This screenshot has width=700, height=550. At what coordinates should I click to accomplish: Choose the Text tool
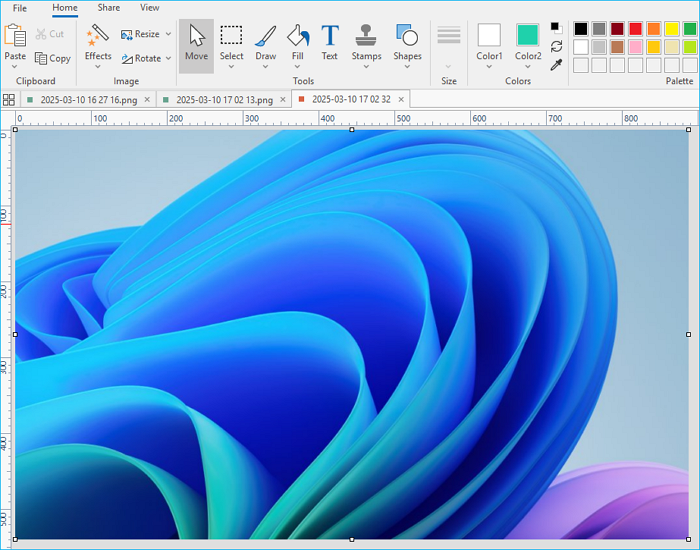click(x=329, y=44)
